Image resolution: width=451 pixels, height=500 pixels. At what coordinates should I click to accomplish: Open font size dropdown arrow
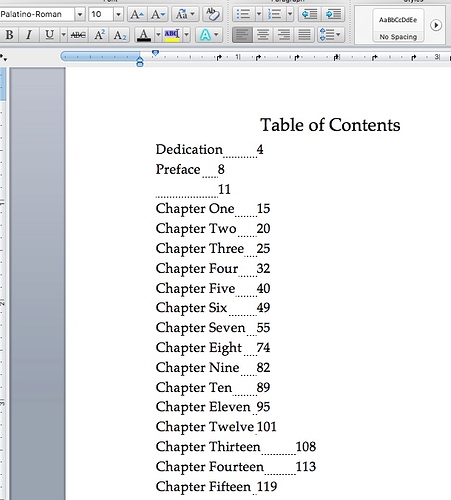click(x=118, y=14)
